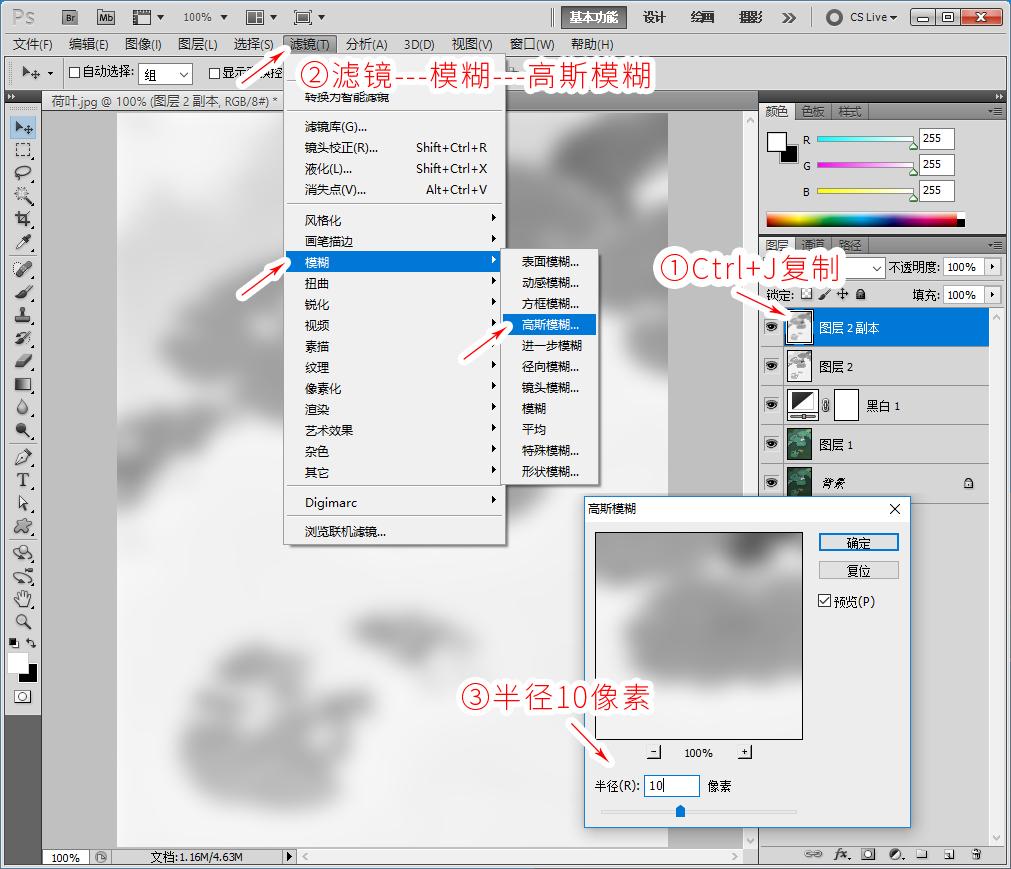Launch Mini Bridge from top bar
1011x869 pixels.
click(106, 17)
